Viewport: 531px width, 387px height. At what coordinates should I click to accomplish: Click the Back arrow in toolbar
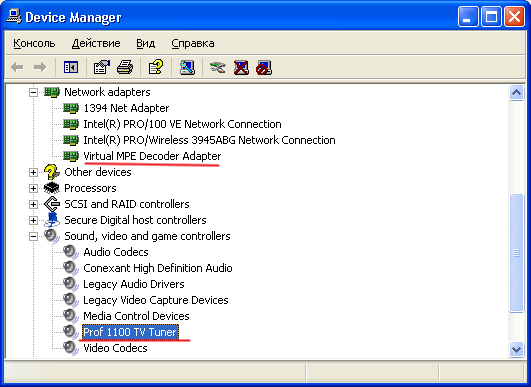tap(17, 67)
